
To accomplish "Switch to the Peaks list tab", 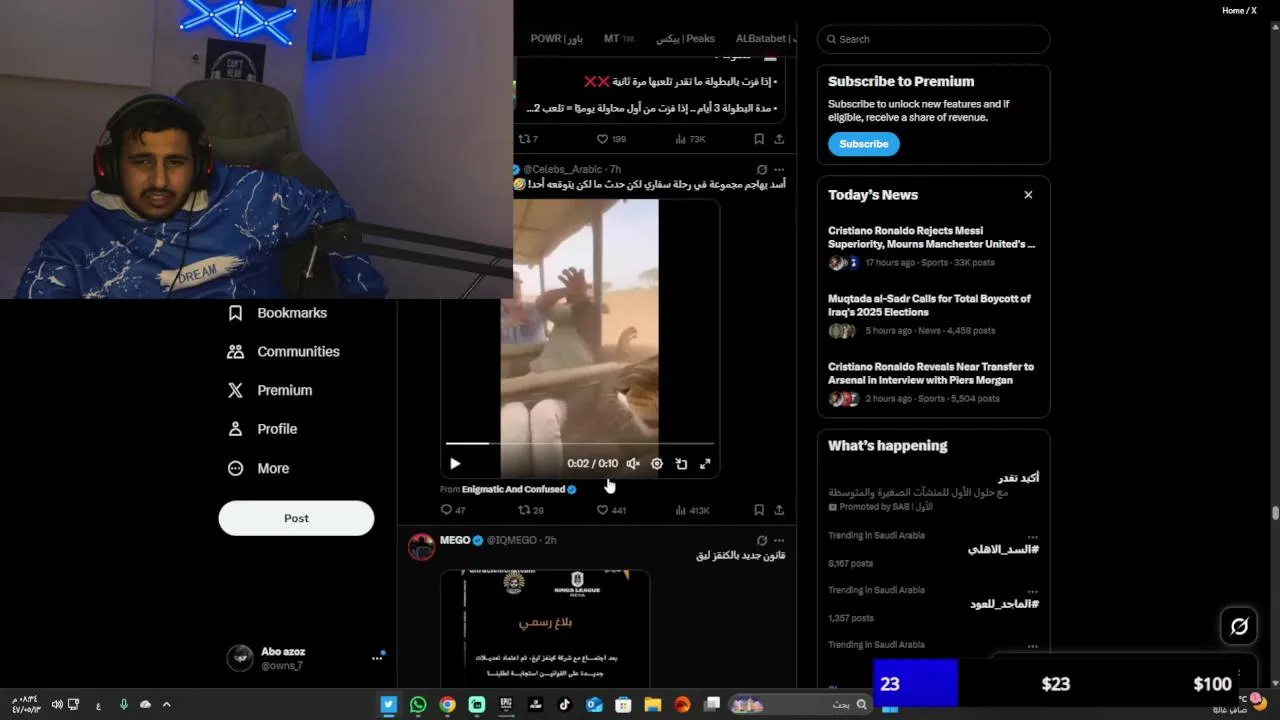I will pyautogui.click(x=685, y=39).
